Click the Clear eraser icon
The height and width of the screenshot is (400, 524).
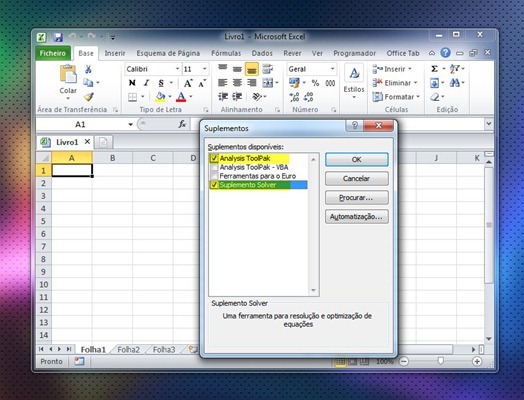[435, 97]
